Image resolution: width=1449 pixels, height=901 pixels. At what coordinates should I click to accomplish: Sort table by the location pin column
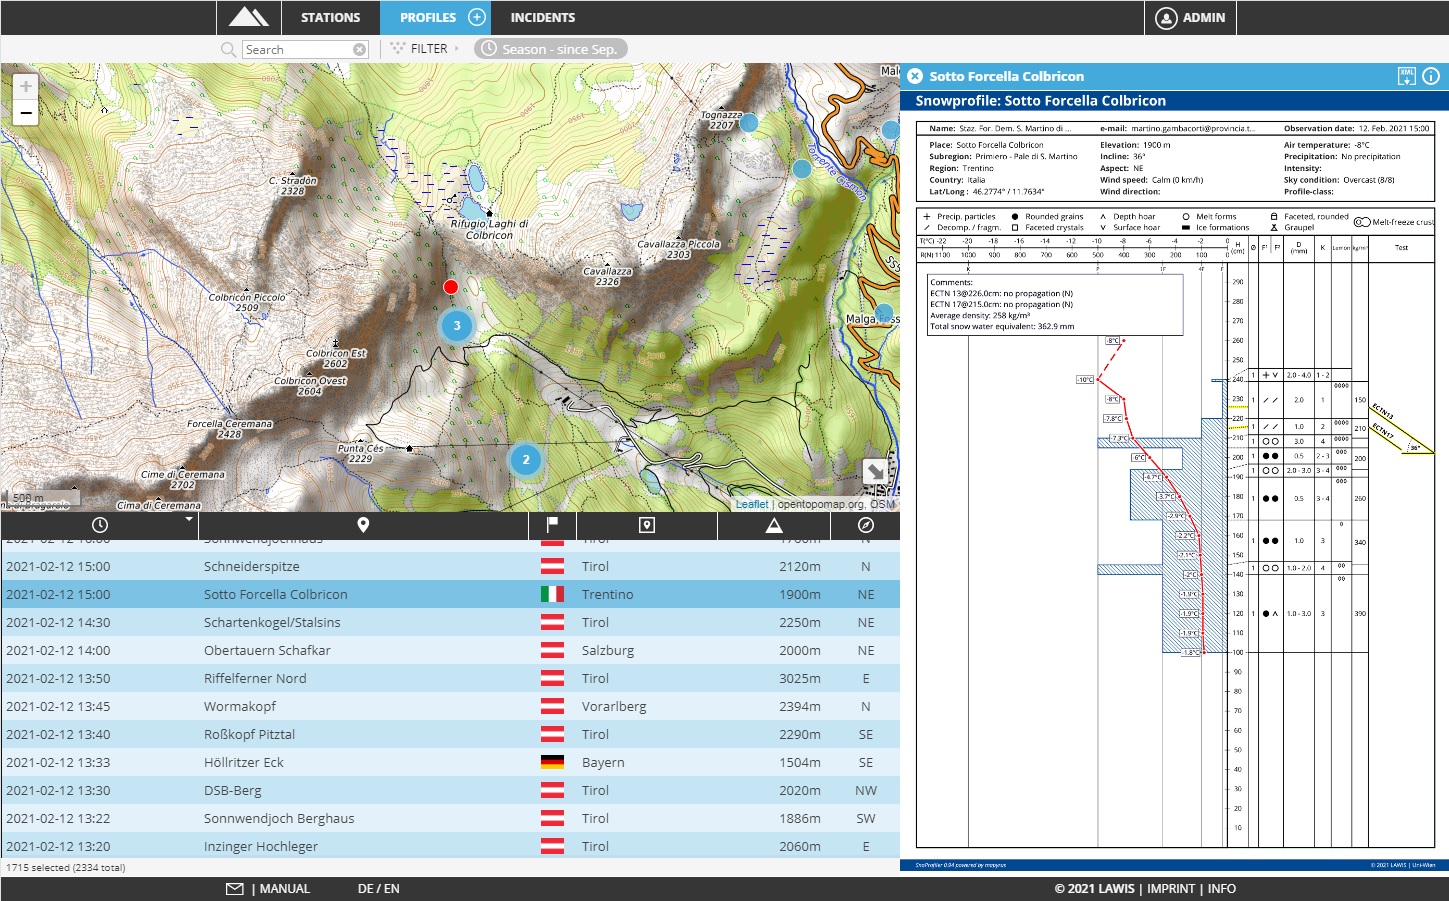[363, 525]
